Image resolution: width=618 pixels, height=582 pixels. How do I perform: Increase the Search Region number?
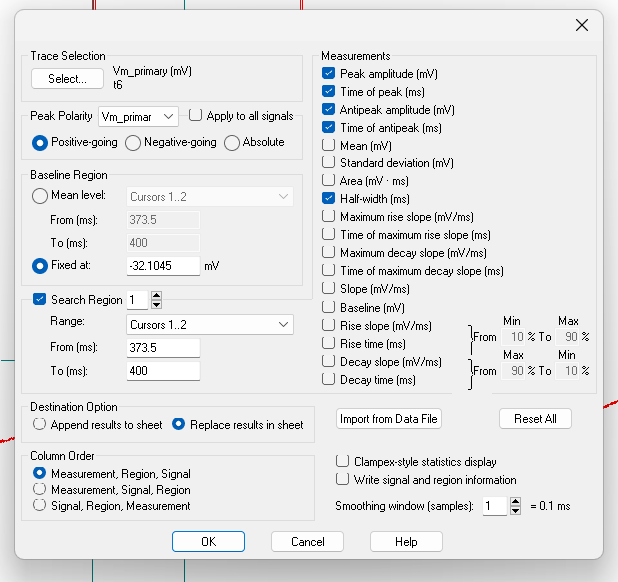(x=156, y=296)
